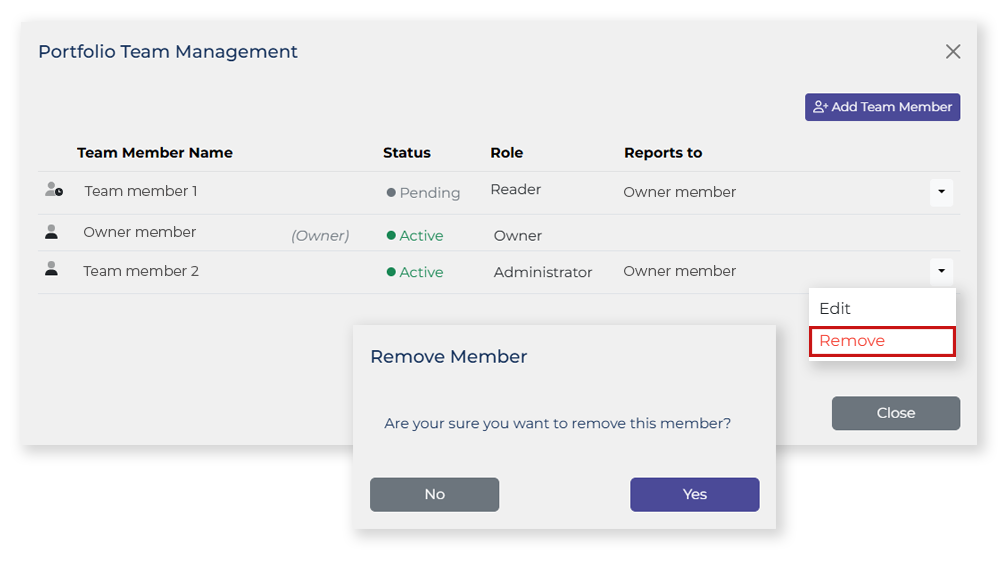Open the dropdown arrow for Team member 1
The image size is (1004, 561).
point(941,191)
